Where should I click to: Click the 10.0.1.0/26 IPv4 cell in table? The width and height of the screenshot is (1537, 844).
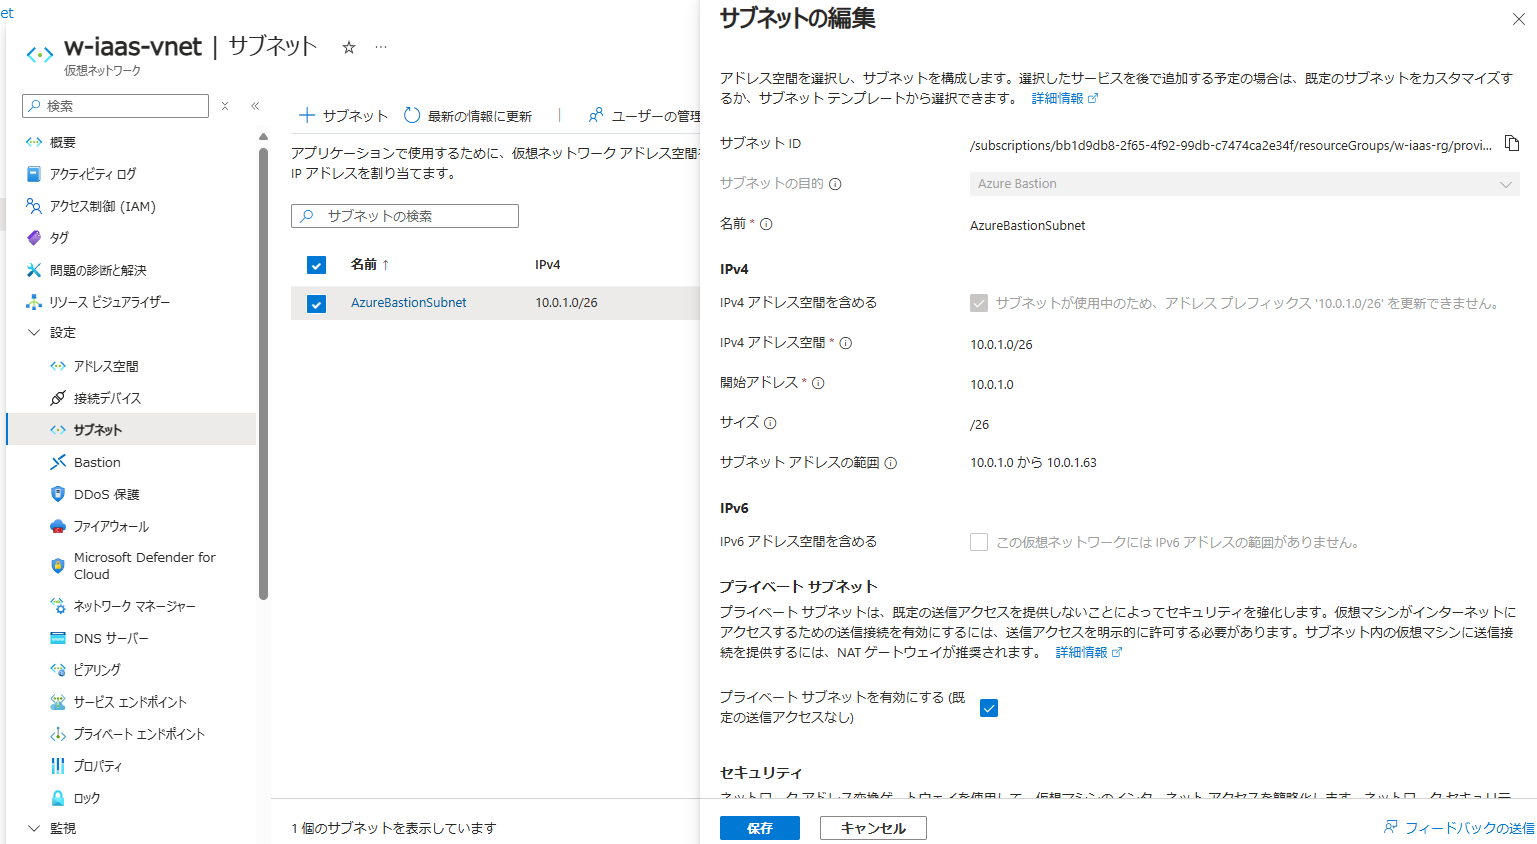pyautogui.click(x=566, y=303)
